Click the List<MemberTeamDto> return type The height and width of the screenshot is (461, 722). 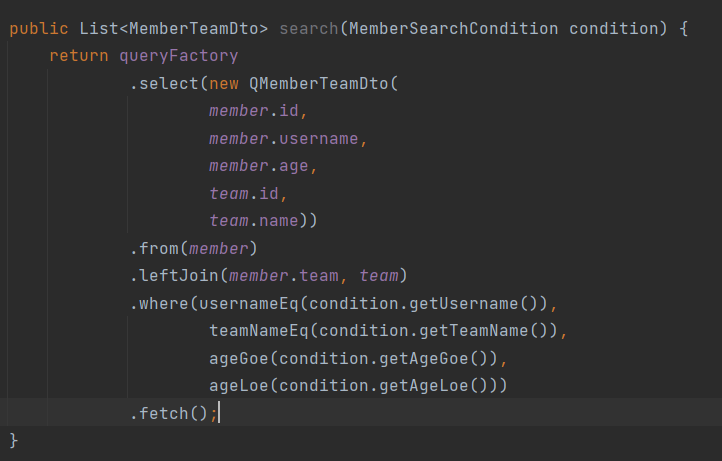point(174,29)
